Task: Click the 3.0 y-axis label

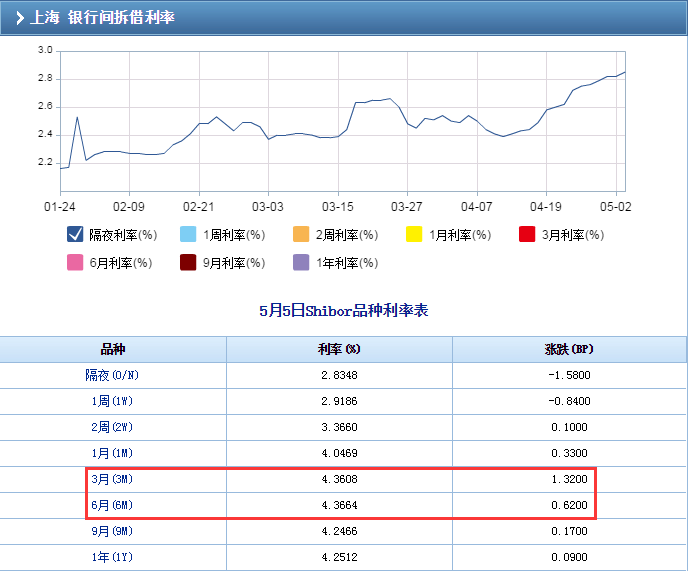Action: [x=45, y=50]
